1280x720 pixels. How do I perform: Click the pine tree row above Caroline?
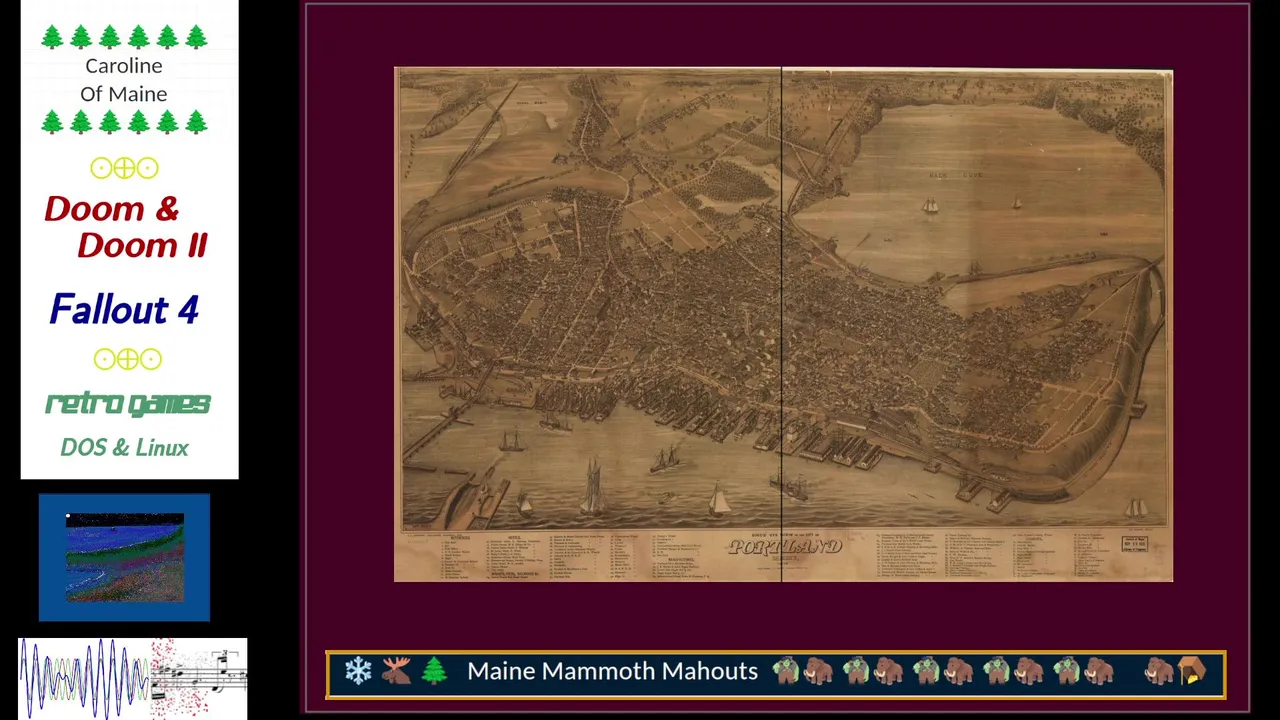[x=124, y=37]
